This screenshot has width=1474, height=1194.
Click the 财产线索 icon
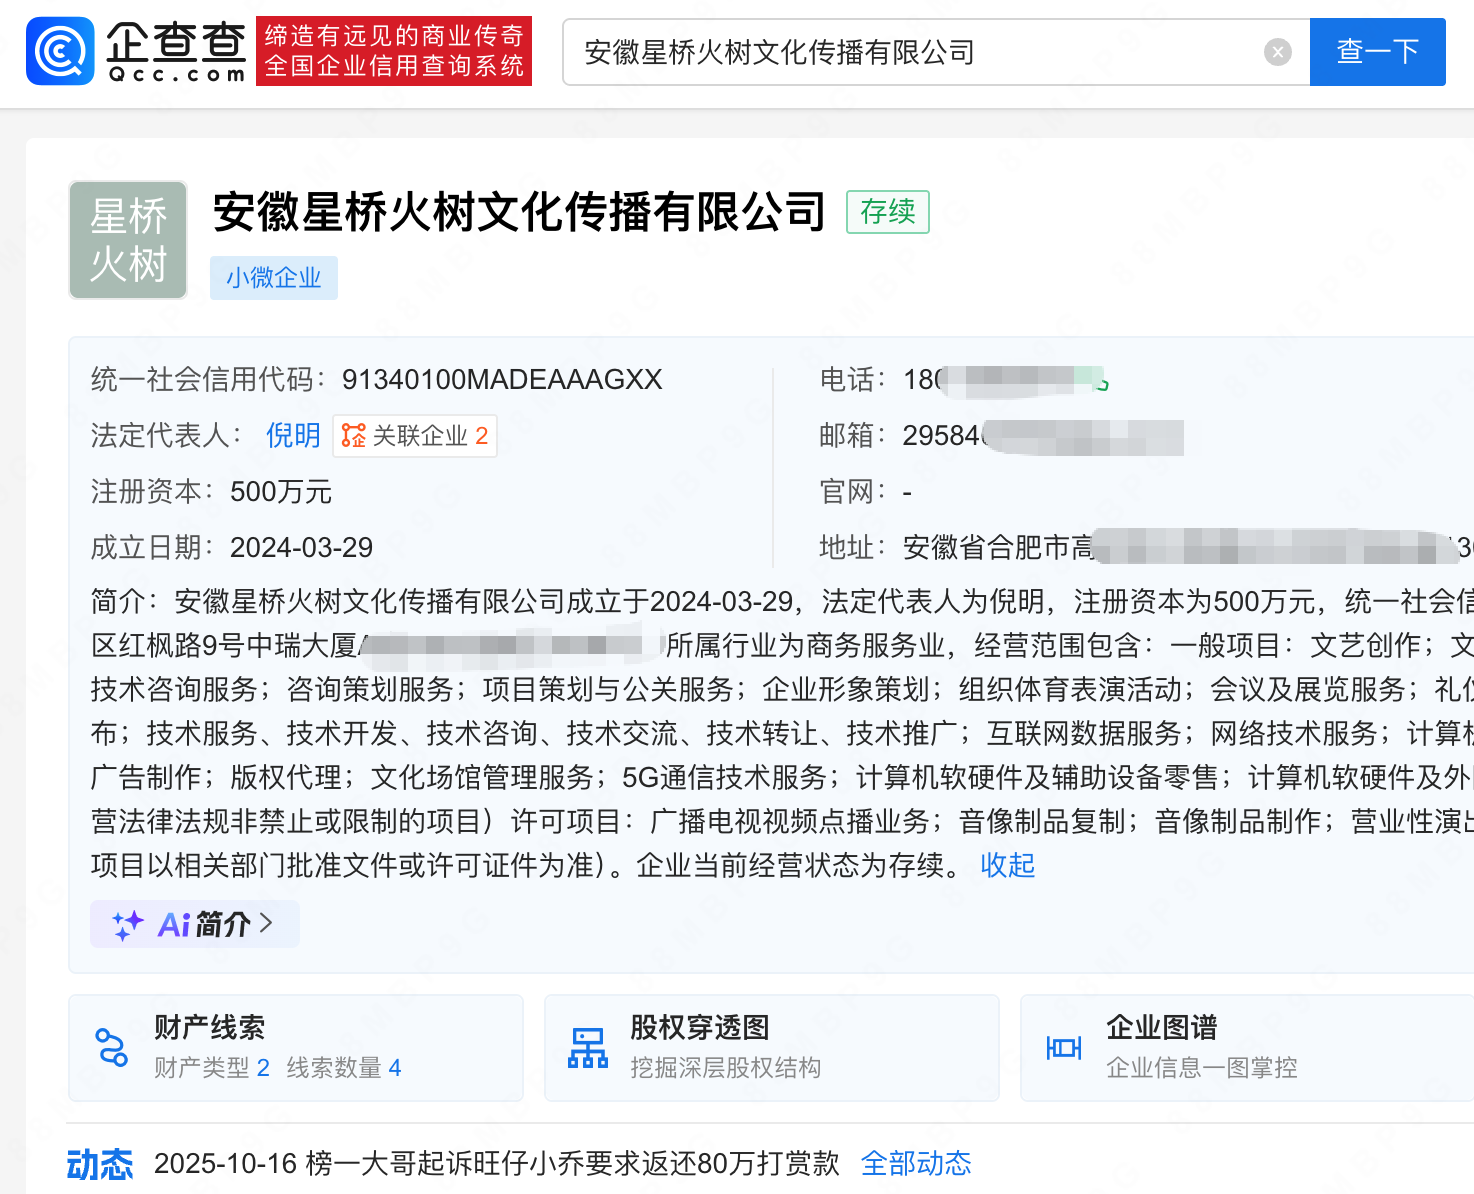click(111, 1048)
